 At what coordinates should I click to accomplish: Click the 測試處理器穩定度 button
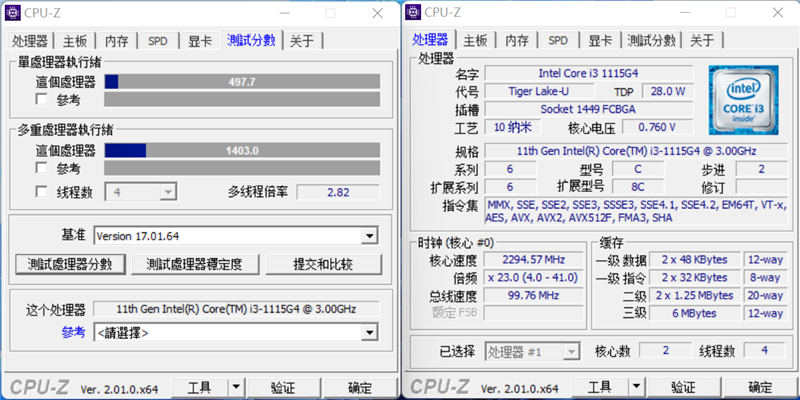coord(194,264)
